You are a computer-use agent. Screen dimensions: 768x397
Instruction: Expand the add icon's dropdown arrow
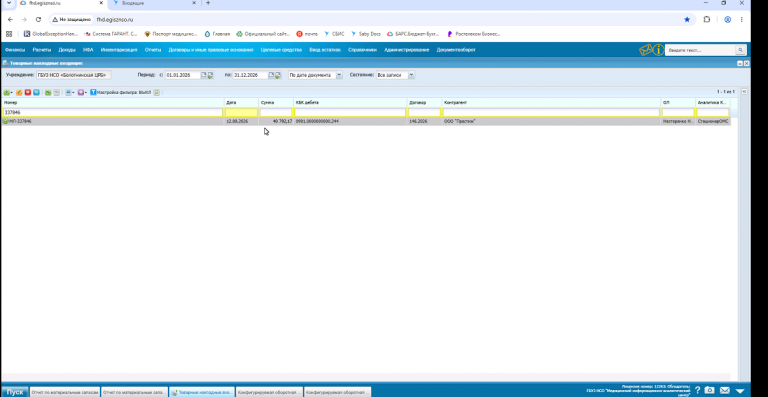[12, 93]
